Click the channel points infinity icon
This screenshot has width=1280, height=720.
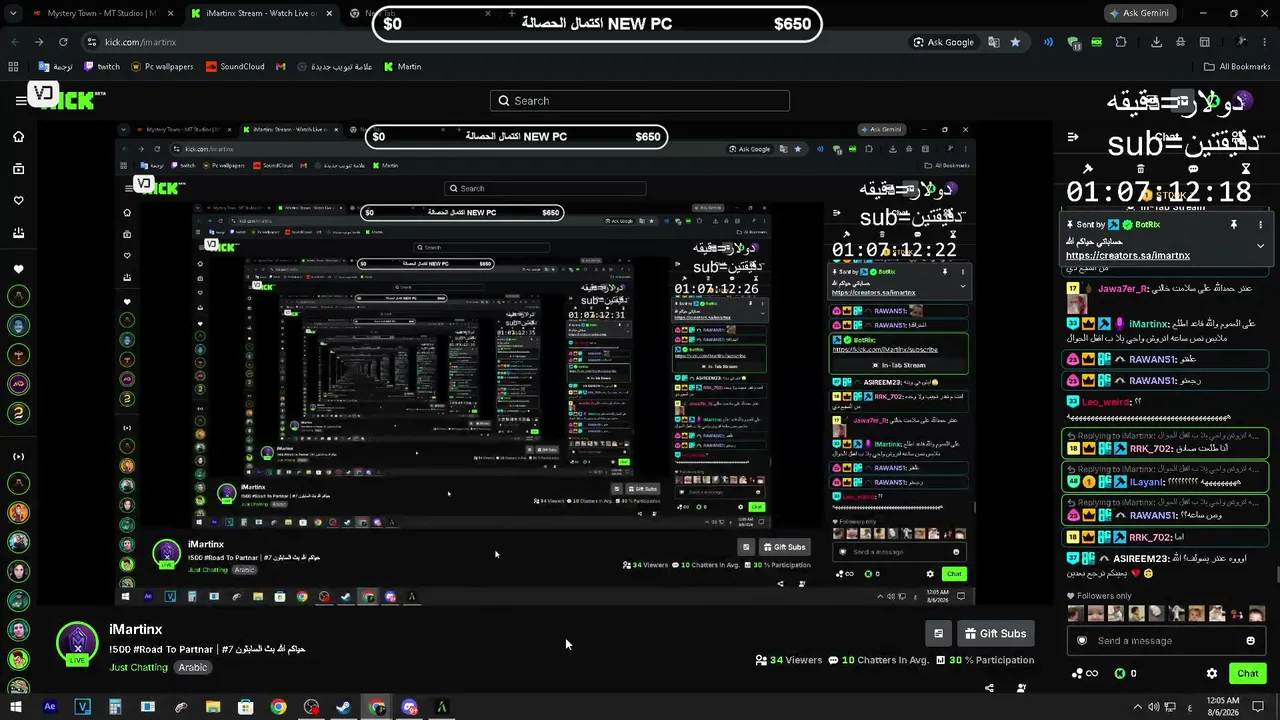(x=1085, y=674)
